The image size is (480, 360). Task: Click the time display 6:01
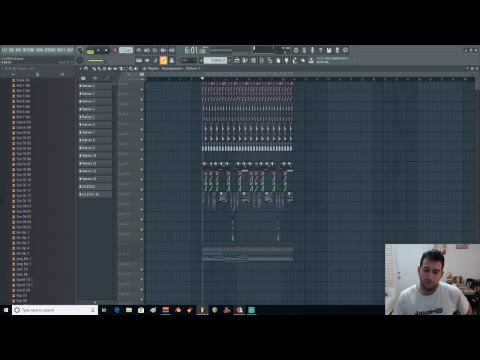tap(195, 50)
